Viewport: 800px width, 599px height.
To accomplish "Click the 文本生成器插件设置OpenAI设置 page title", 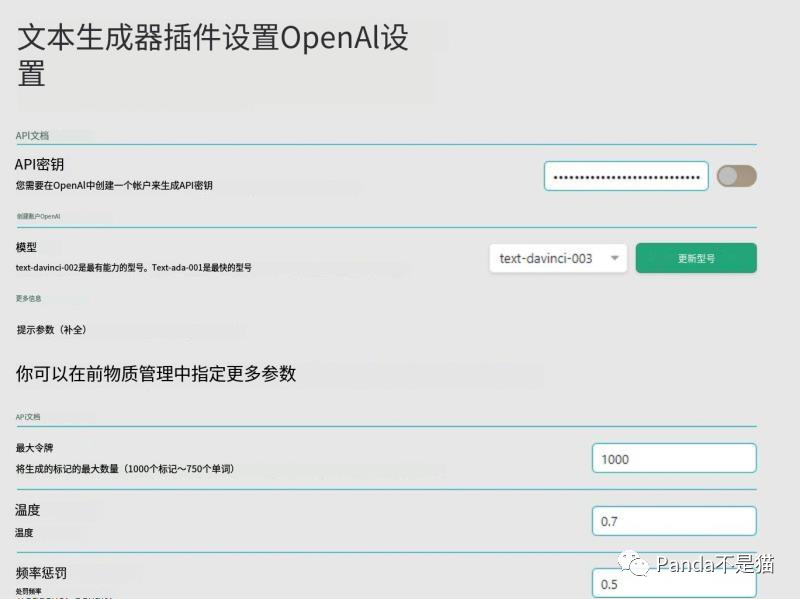I will coord(213,56).
